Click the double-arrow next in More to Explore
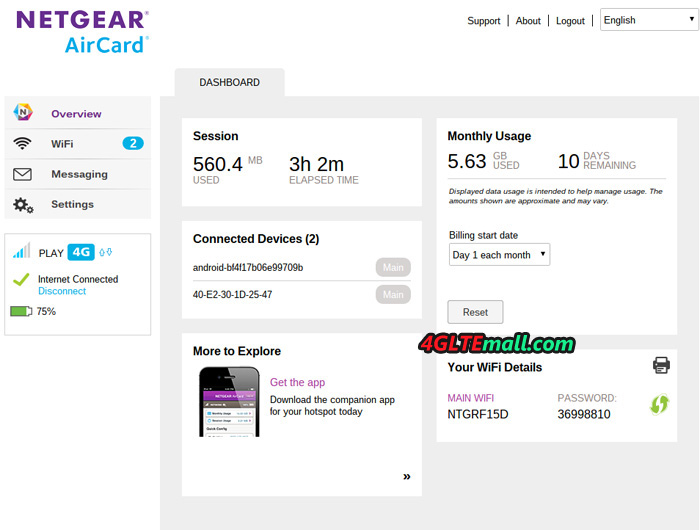The image size is (700, 530). click(x=407, y=477)
